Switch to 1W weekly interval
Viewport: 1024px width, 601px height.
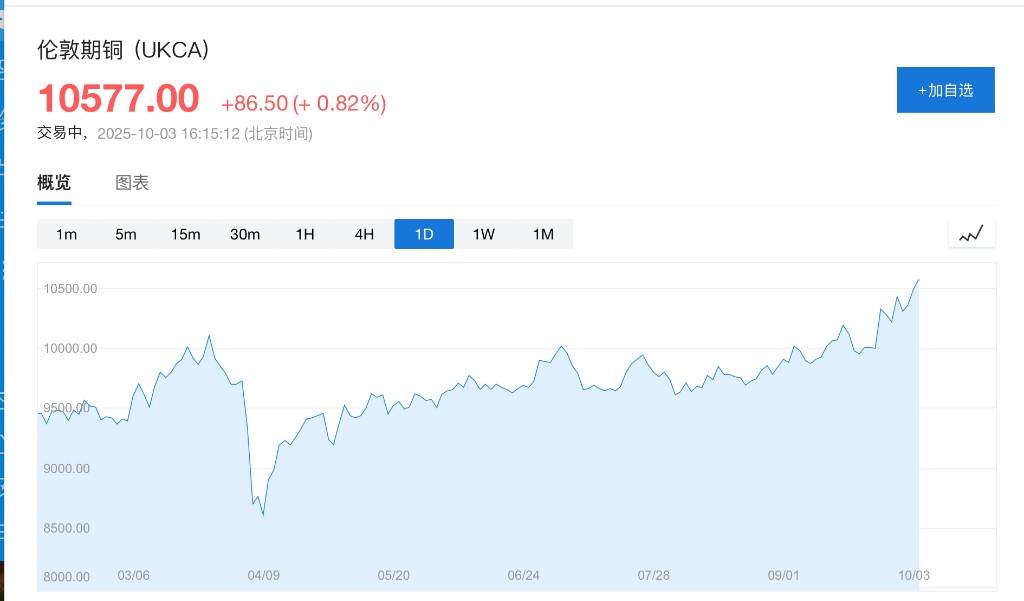[x=484, y=234]
